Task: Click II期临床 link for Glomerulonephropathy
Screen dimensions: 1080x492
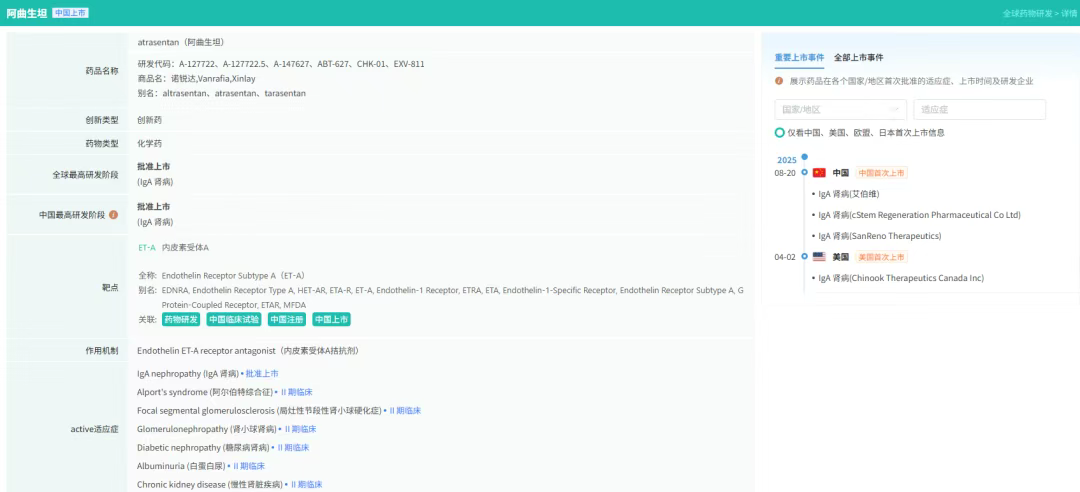Action: (x=300, y=429)
